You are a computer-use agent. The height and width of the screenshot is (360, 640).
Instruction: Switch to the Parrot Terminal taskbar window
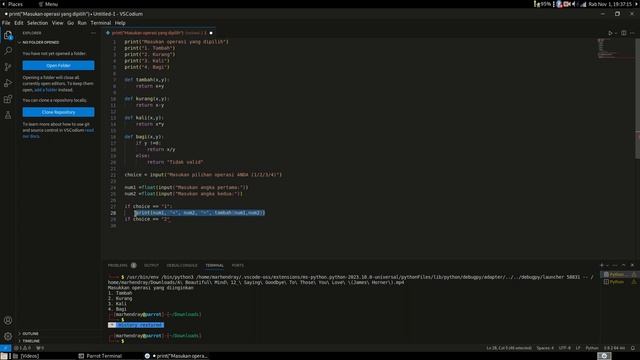tap(100, 356)
